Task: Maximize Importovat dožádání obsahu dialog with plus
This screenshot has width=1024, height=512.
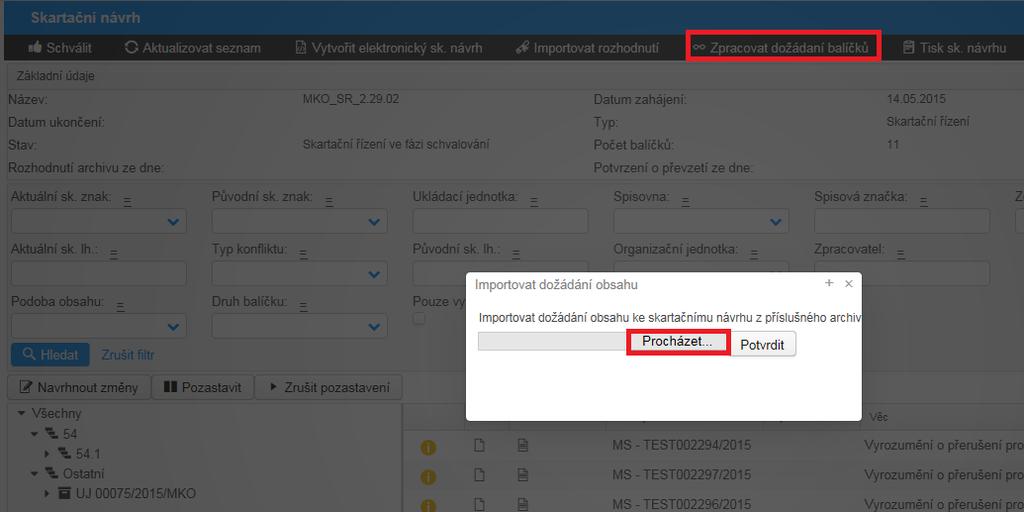Action: [x=829, y=283]
